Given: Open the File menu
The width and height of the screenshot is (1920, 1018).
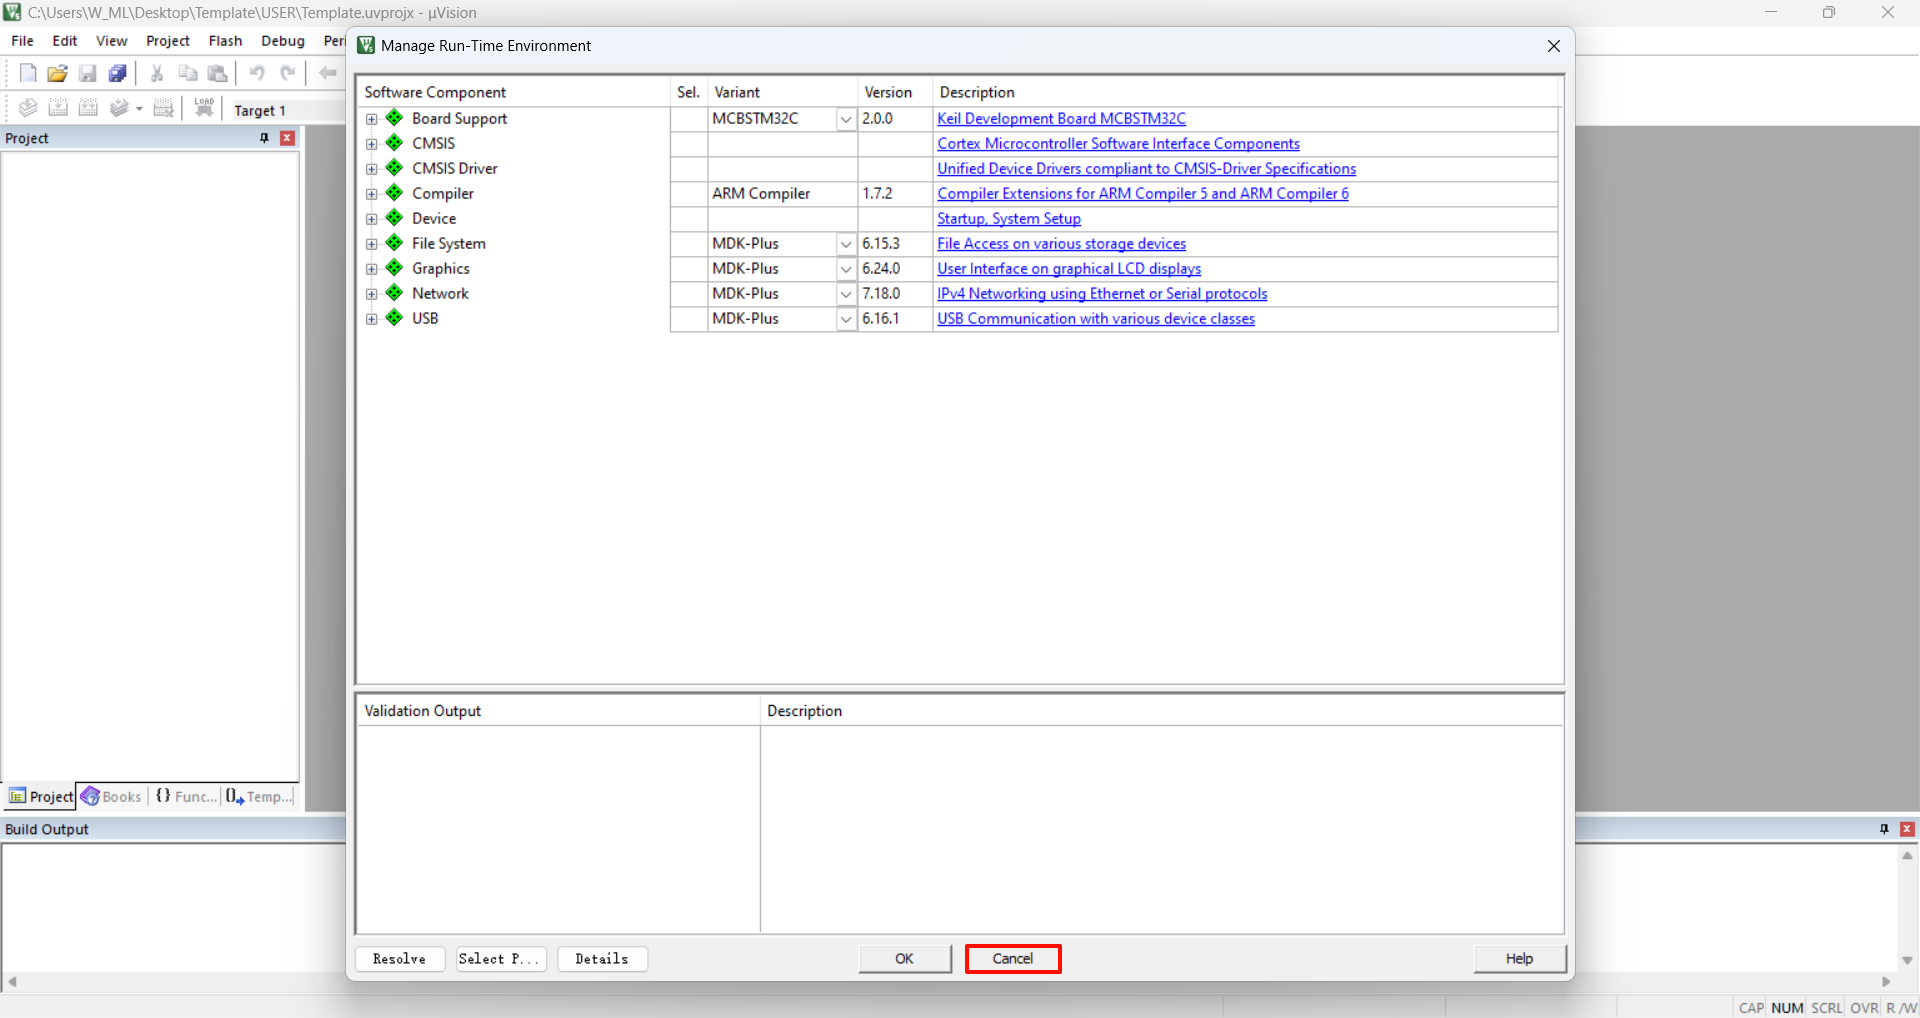Looking at the screenshot, I should tap(22, 41).
